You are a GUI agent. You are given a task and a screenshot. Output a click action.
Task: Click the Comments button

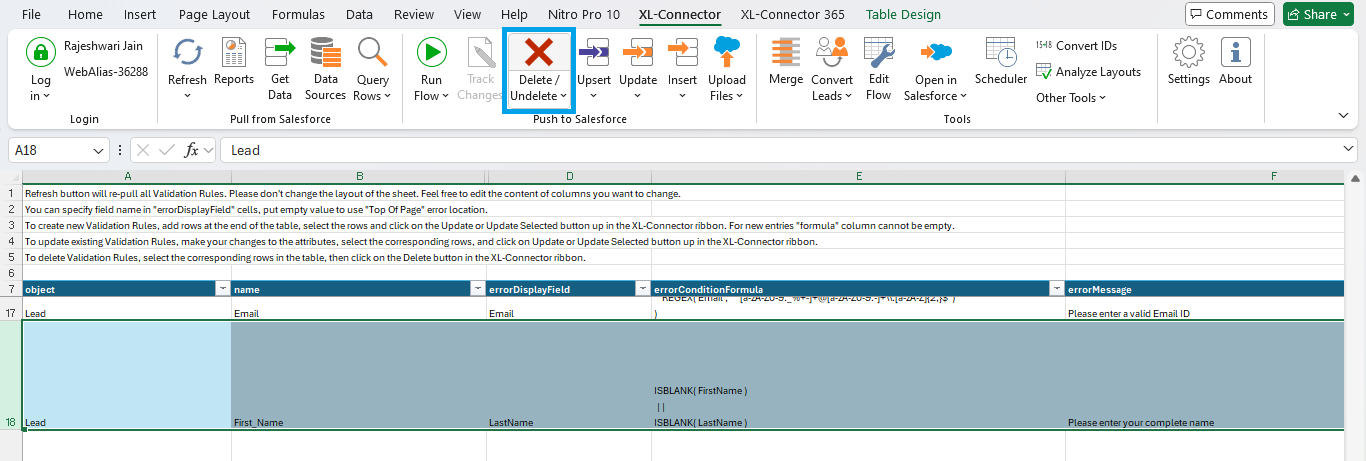1229,15
